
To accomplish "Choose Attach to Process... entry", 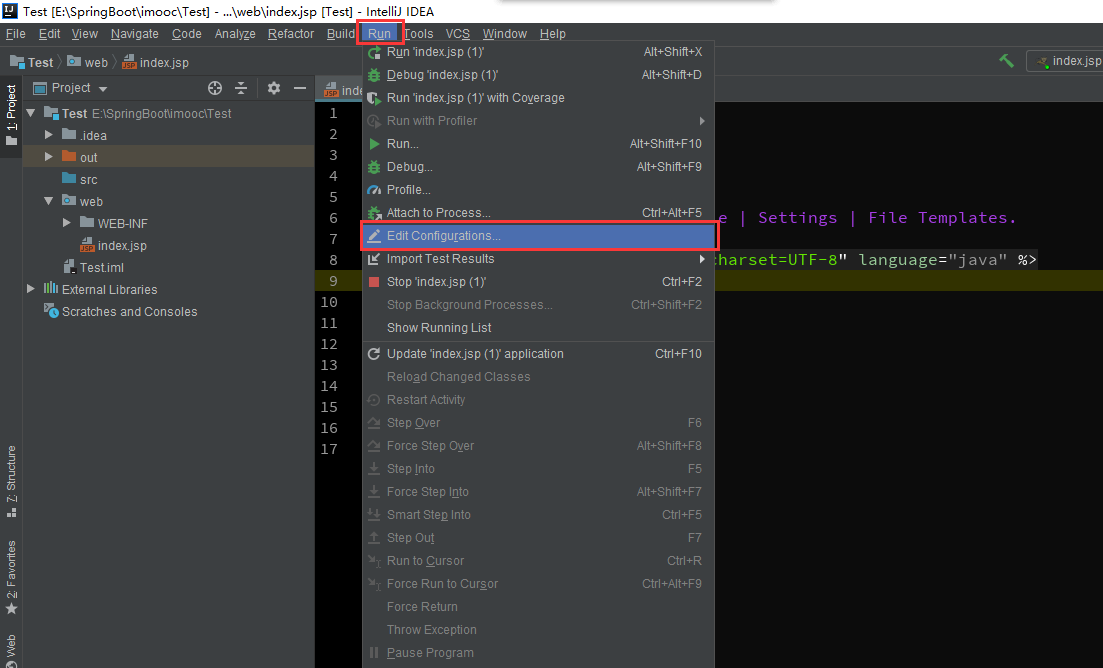I will pos(539,212).
